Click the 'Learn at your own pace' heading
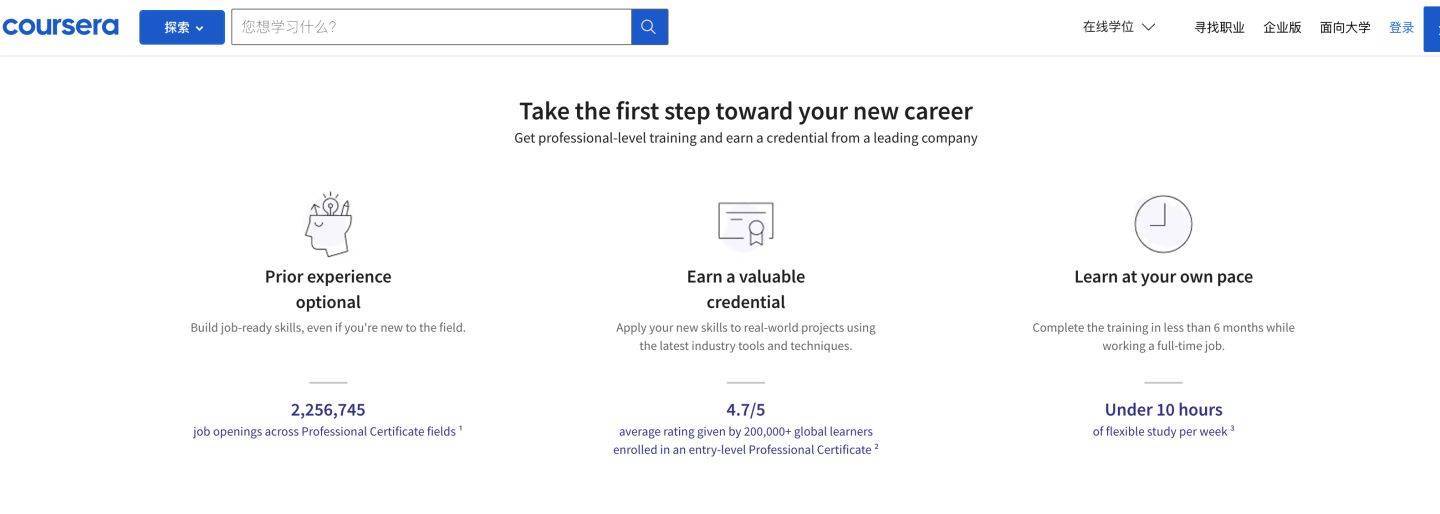 (x=1163, y=276)
